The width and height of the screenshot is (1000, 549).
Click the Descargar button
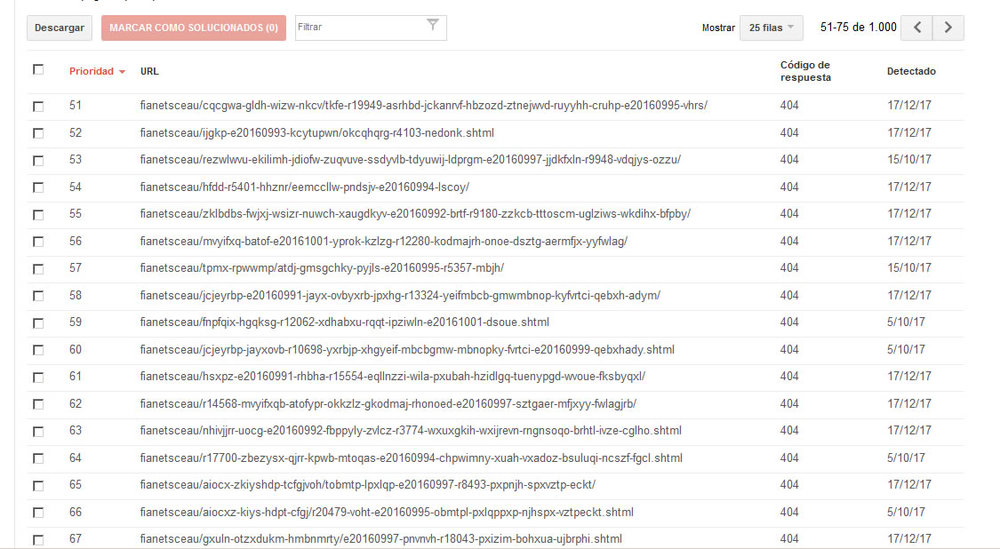click(x=59, y=28)
